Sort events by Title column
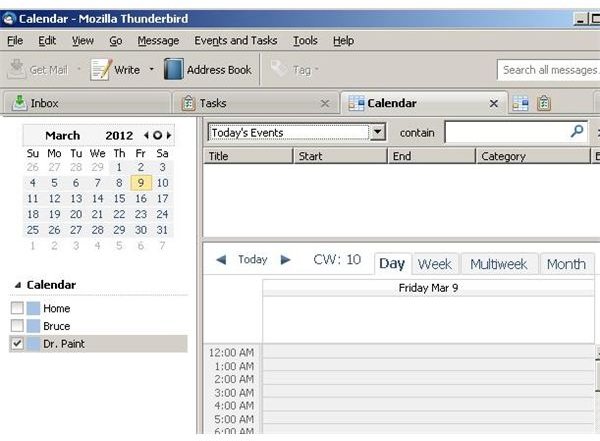The height and width of the screenshot is (441, 600). 248,156
